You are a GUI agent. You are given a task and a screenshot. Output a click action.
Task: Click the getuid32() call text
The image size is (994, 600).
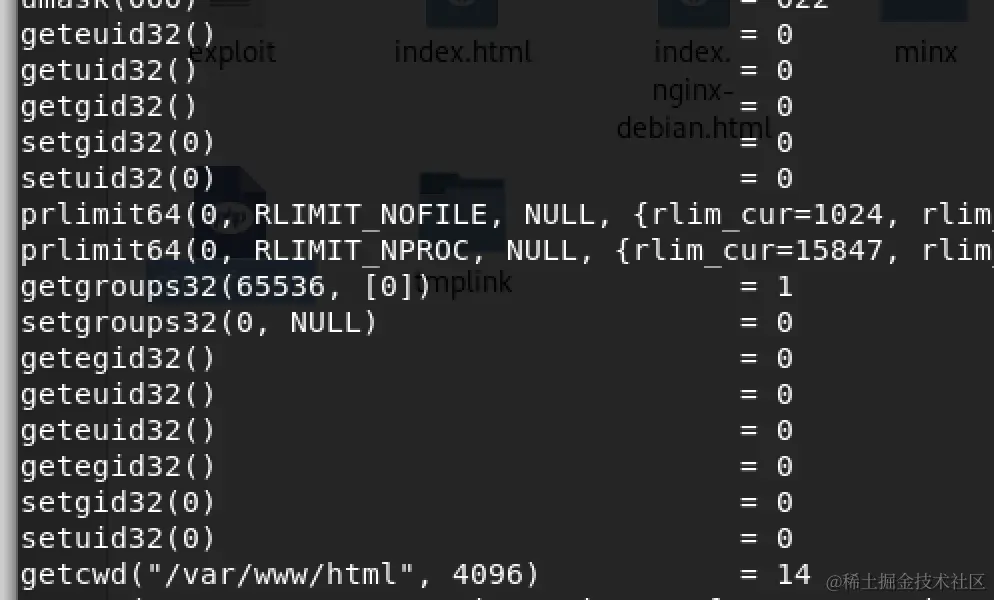point(109,70)
